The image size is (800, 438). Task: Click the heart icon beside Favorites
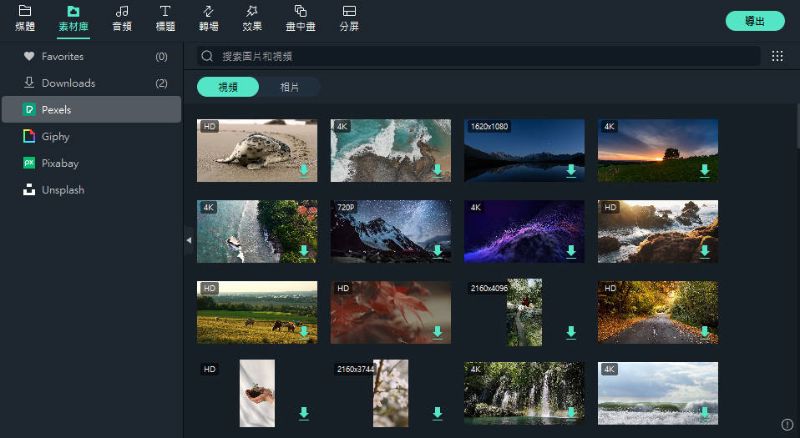tap(29, 56)
